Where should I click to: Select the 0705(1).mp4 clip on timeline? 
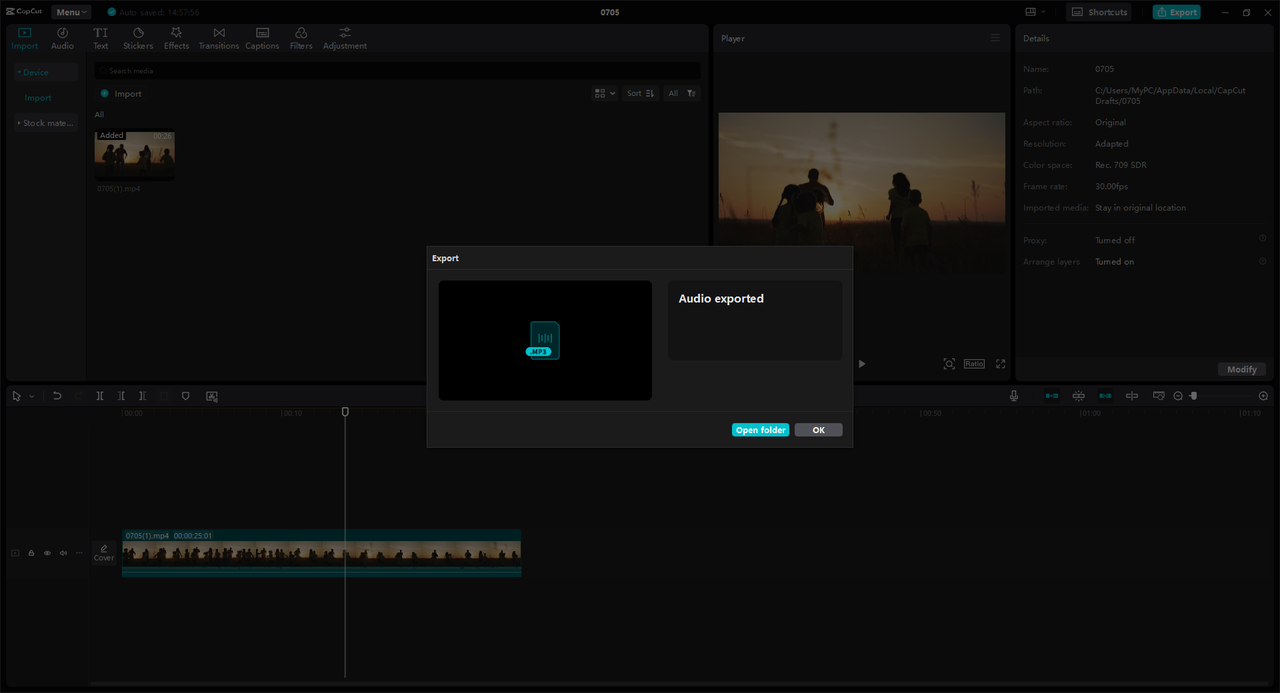pyautogui.click(x=321, y=553)
